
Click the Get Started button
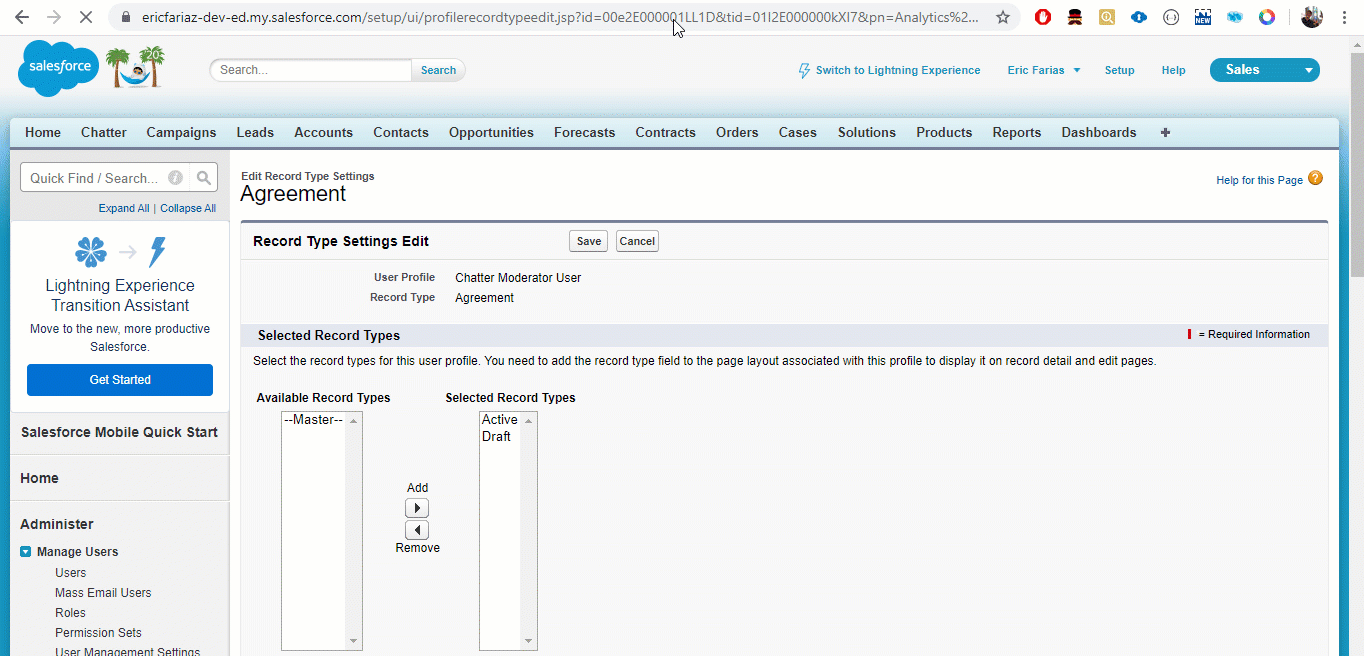pyautogui.click(x=120, y=380)
